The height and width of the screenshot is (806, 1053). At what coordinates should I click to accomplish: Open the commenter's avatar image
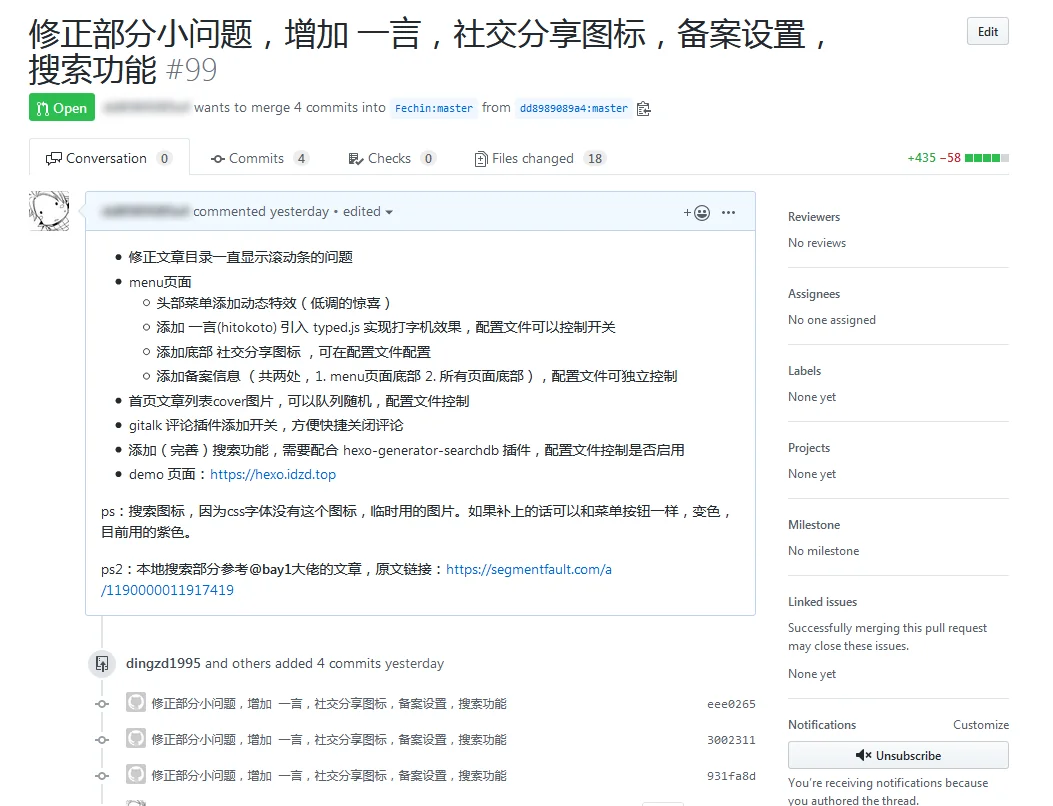(x=49, y=211)
